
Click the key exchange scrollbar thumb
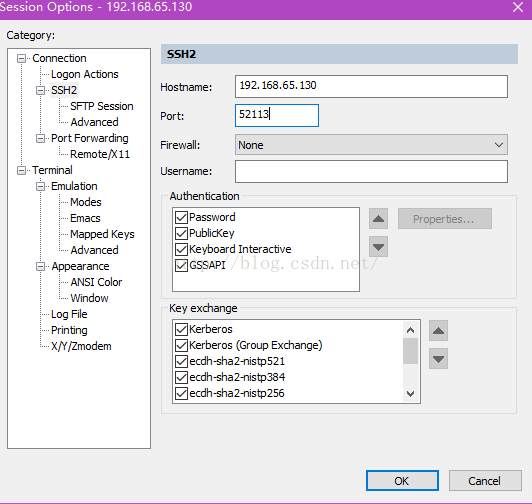(x=411, y=351)
